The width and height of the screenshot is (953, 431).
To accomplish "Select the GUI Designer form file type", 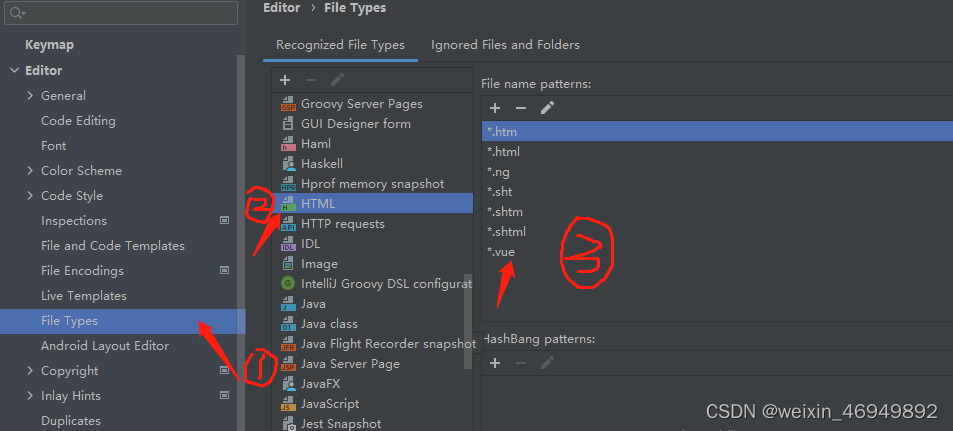I will click(373, 124).
